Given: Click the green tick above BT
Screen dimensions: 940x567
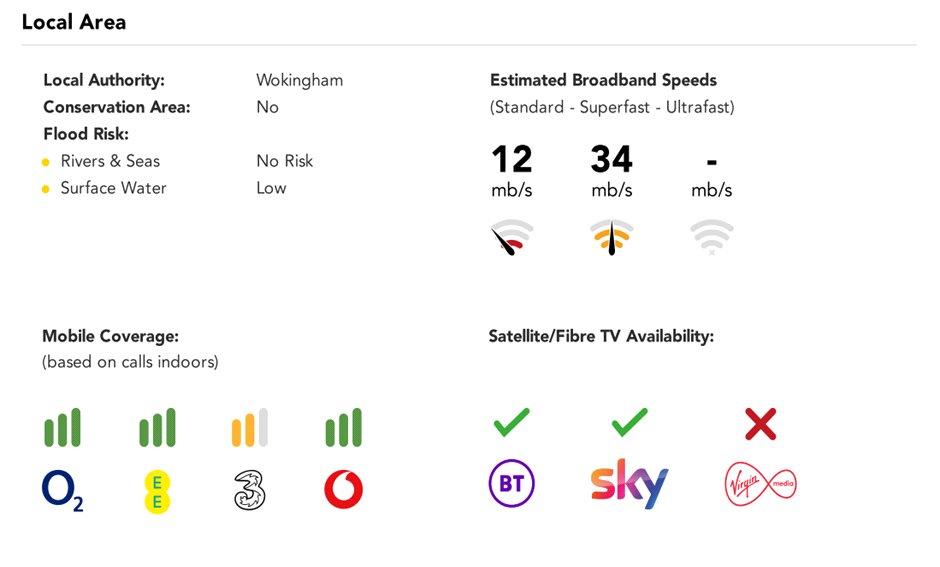Looking at the screenshot, I should pos(511,422).
